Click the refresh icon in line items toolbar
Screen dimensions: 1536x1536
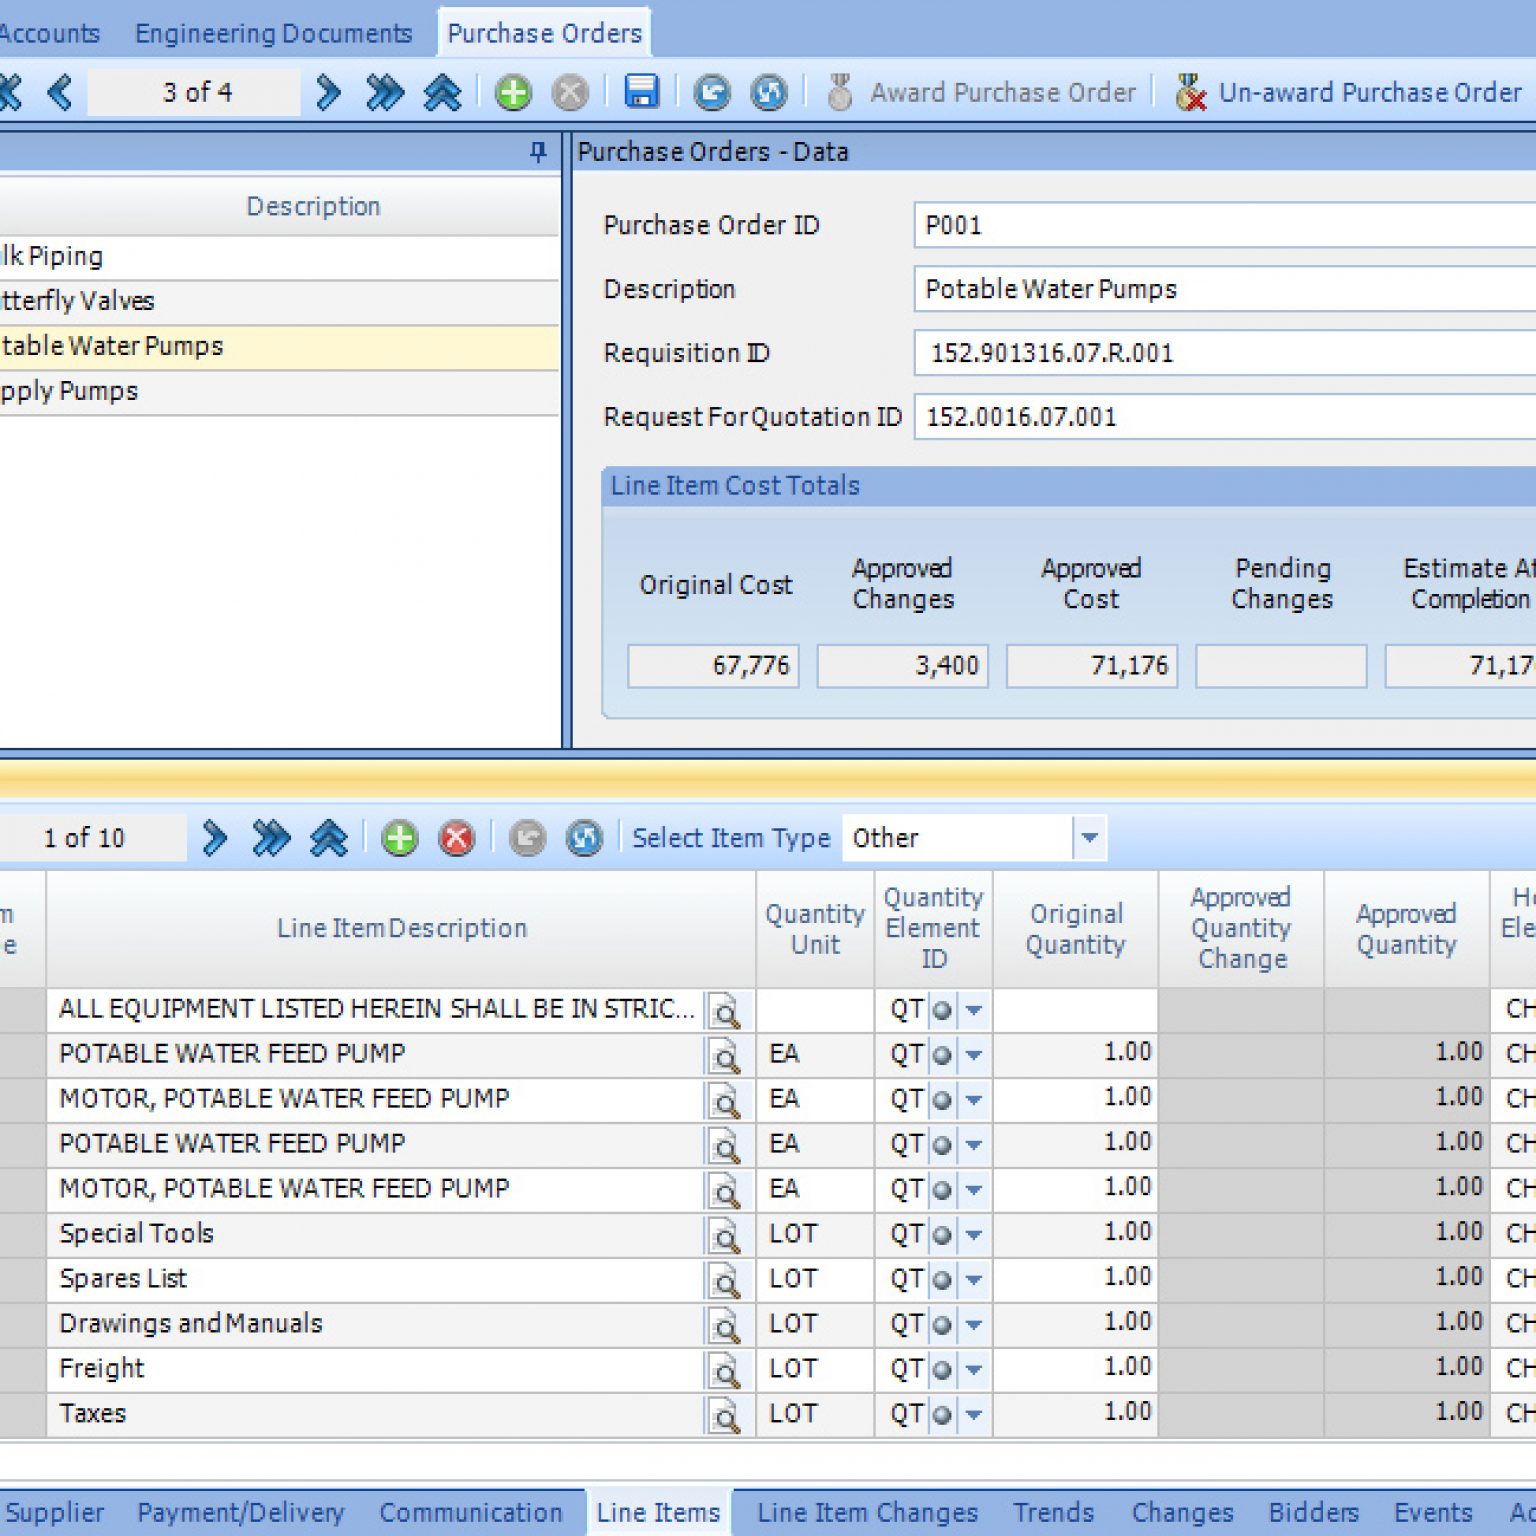pos(584,838)
